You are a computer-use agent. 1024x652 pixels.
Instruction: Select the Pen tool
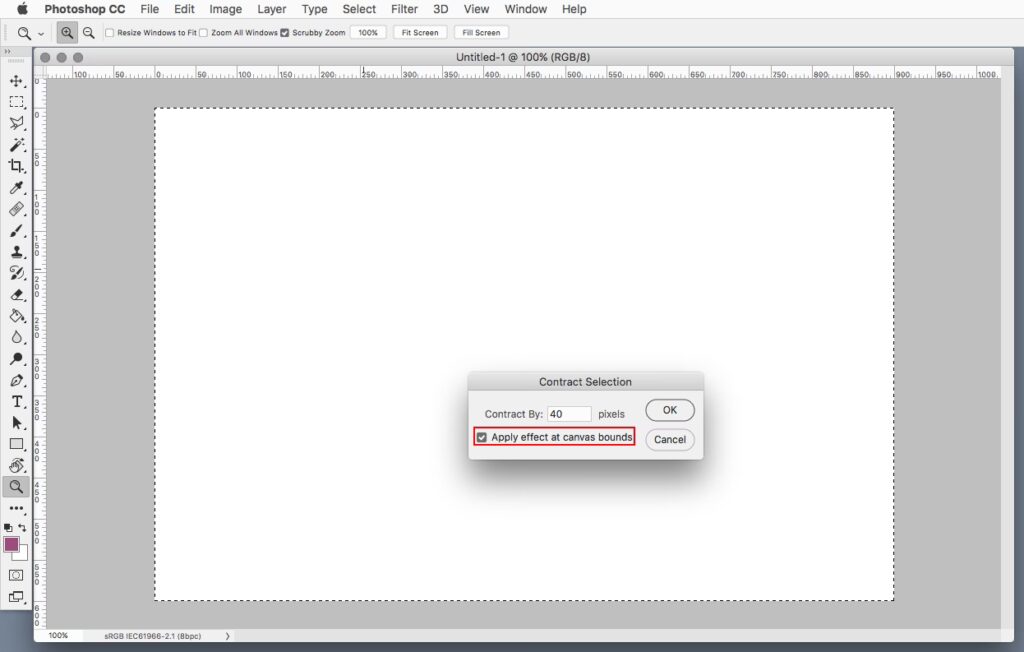point(16,380)
